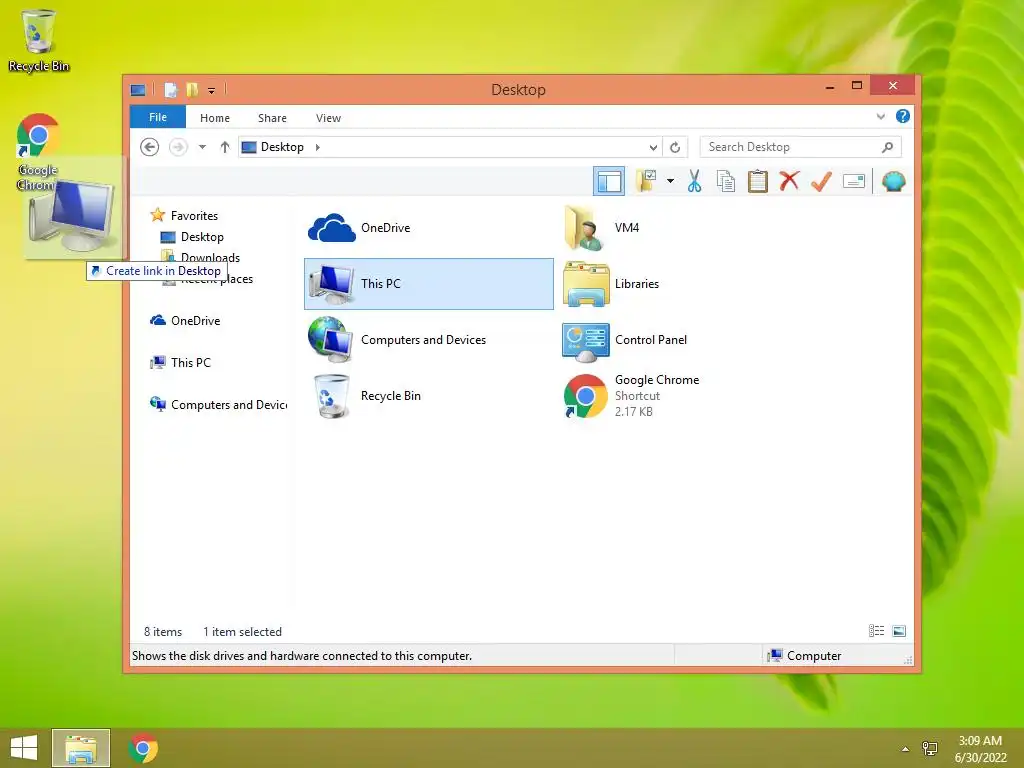Viewport: 1024px width, 768px height.
Task: Select OneDrive in the navigation pane
Action: (185, 321)
